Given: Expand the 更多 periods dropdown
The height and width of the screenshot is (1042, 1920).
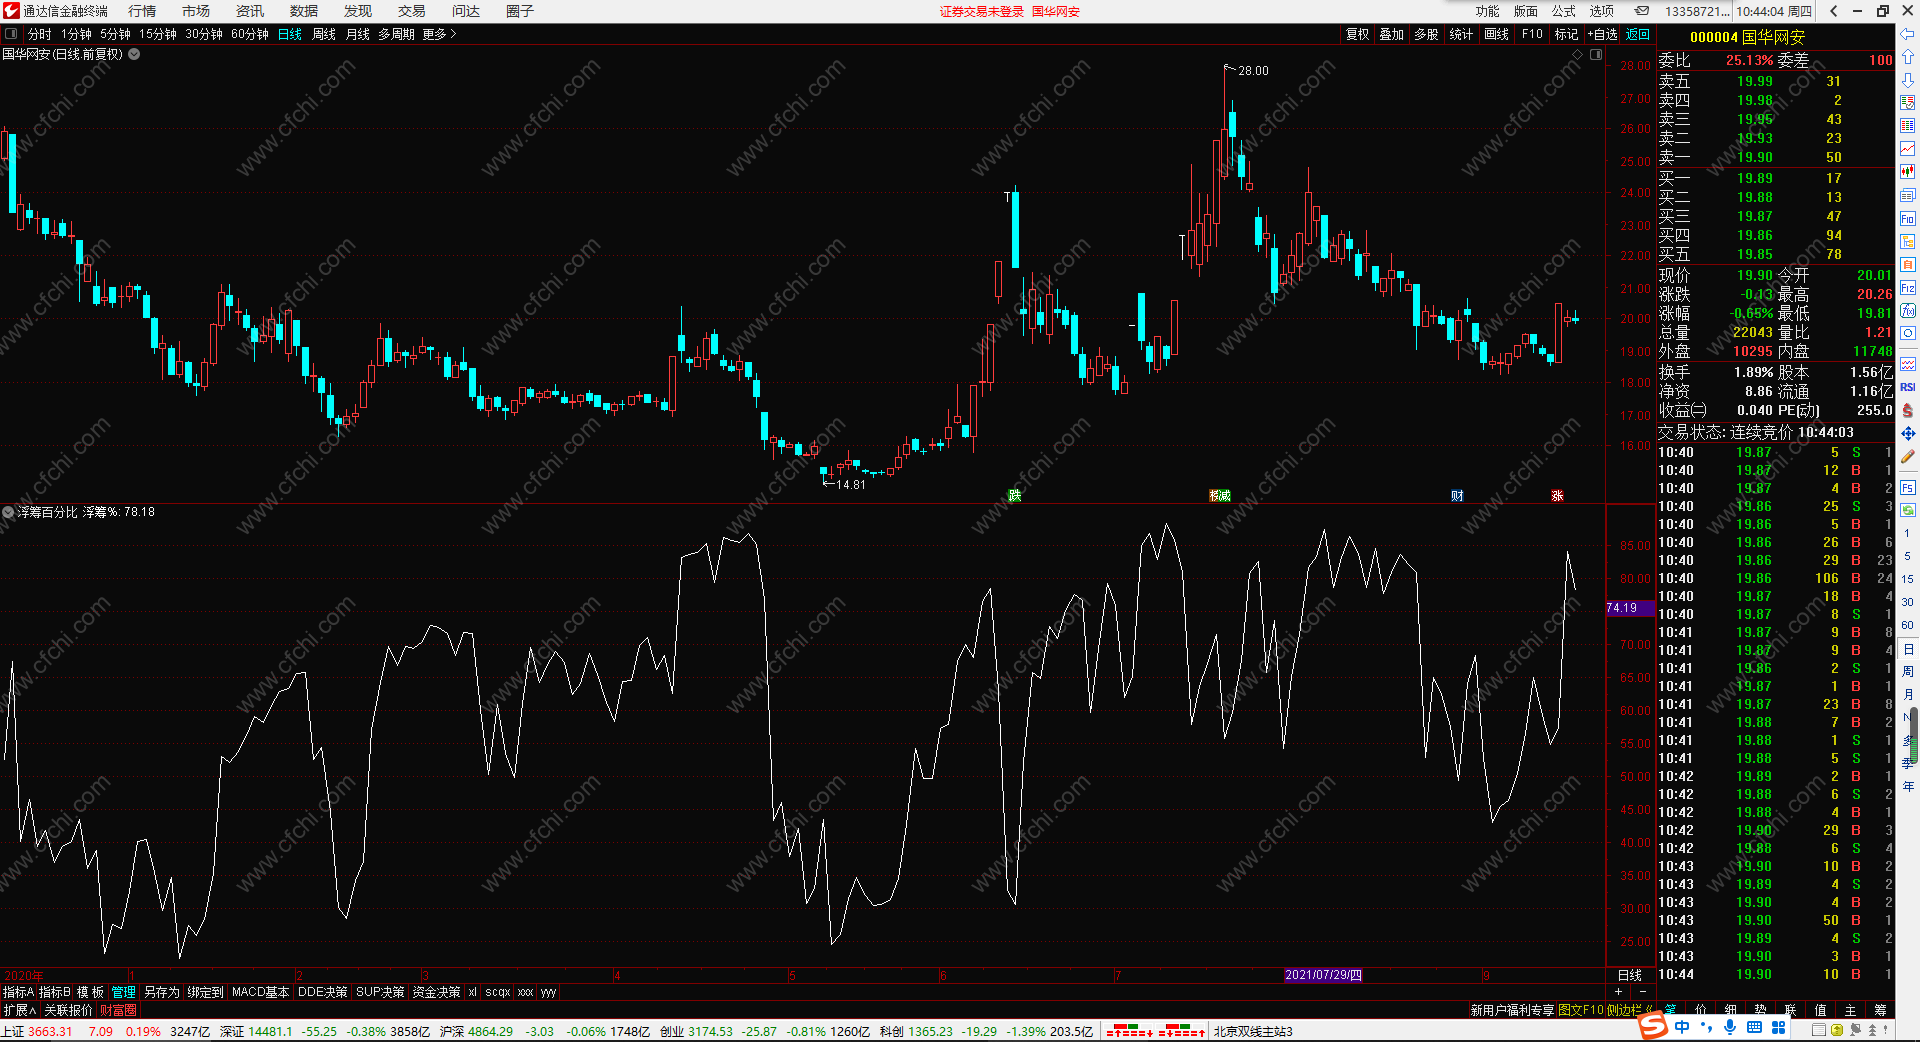Looking at the screenshot, I should (438, 34).
